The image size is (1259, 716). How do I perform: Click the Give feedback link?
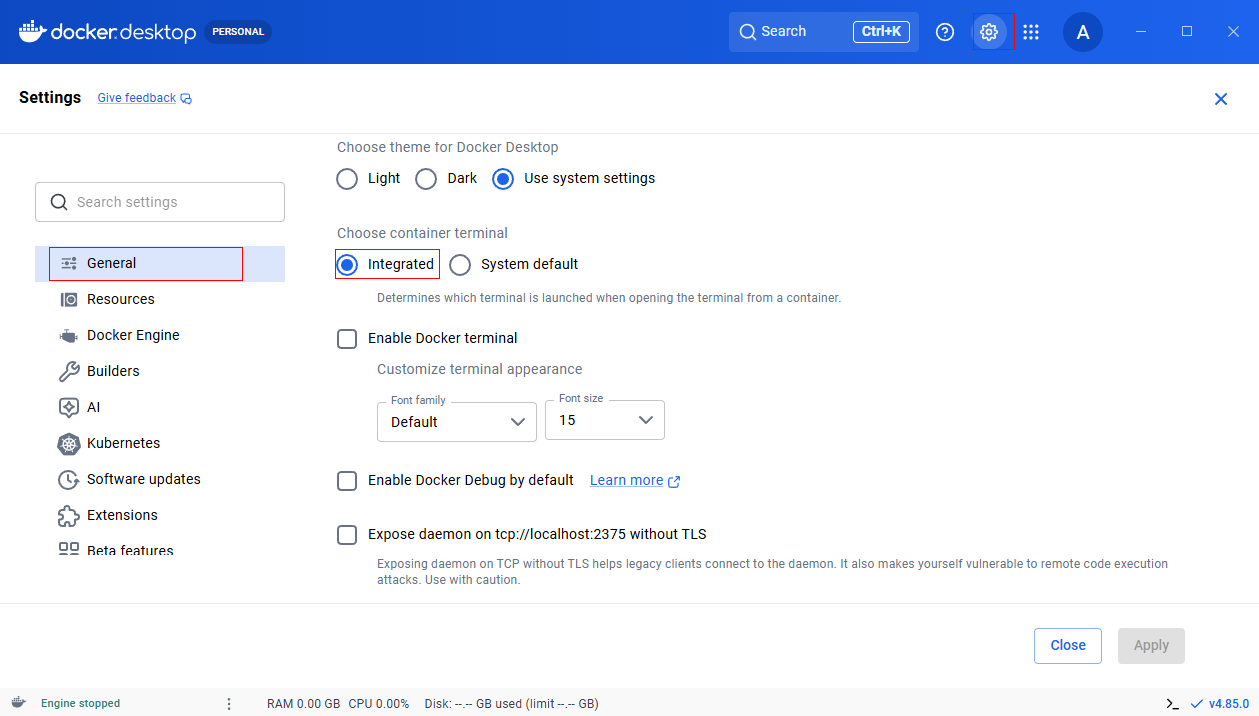click(137, 98)
